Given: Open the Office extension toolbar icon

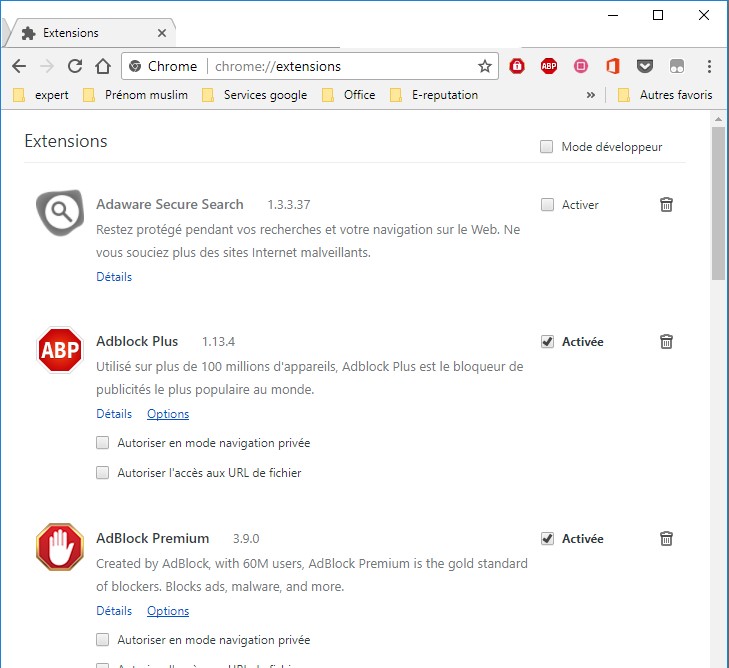Looking at the screenshot, I should (613, 66).
